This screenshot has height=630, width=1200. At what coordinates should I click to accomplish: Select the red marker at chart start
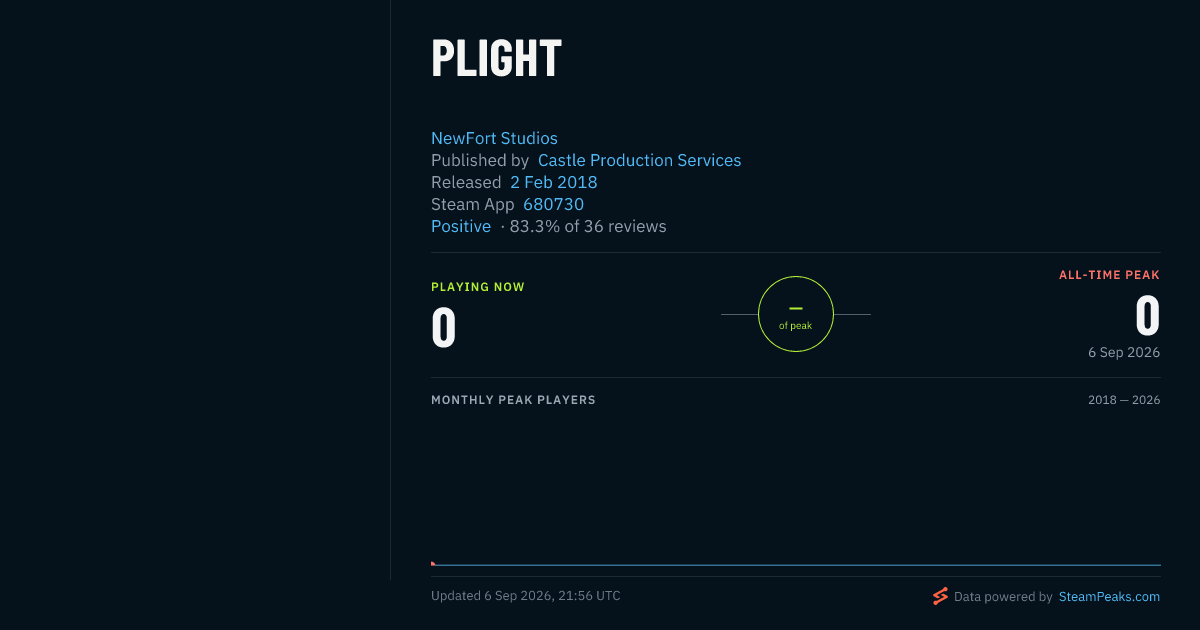(x=433, y=563)
